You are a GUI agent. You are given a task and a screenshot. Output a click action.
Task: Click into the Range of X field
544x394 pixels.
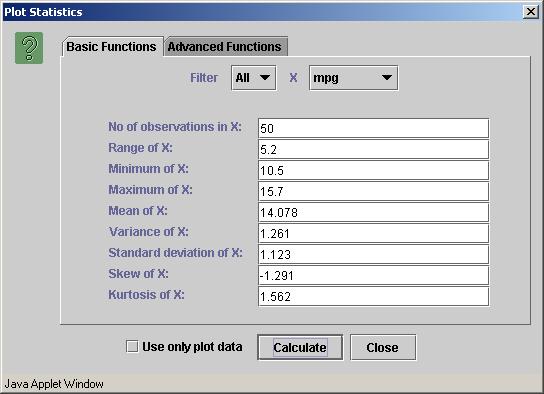click(374, 149)
